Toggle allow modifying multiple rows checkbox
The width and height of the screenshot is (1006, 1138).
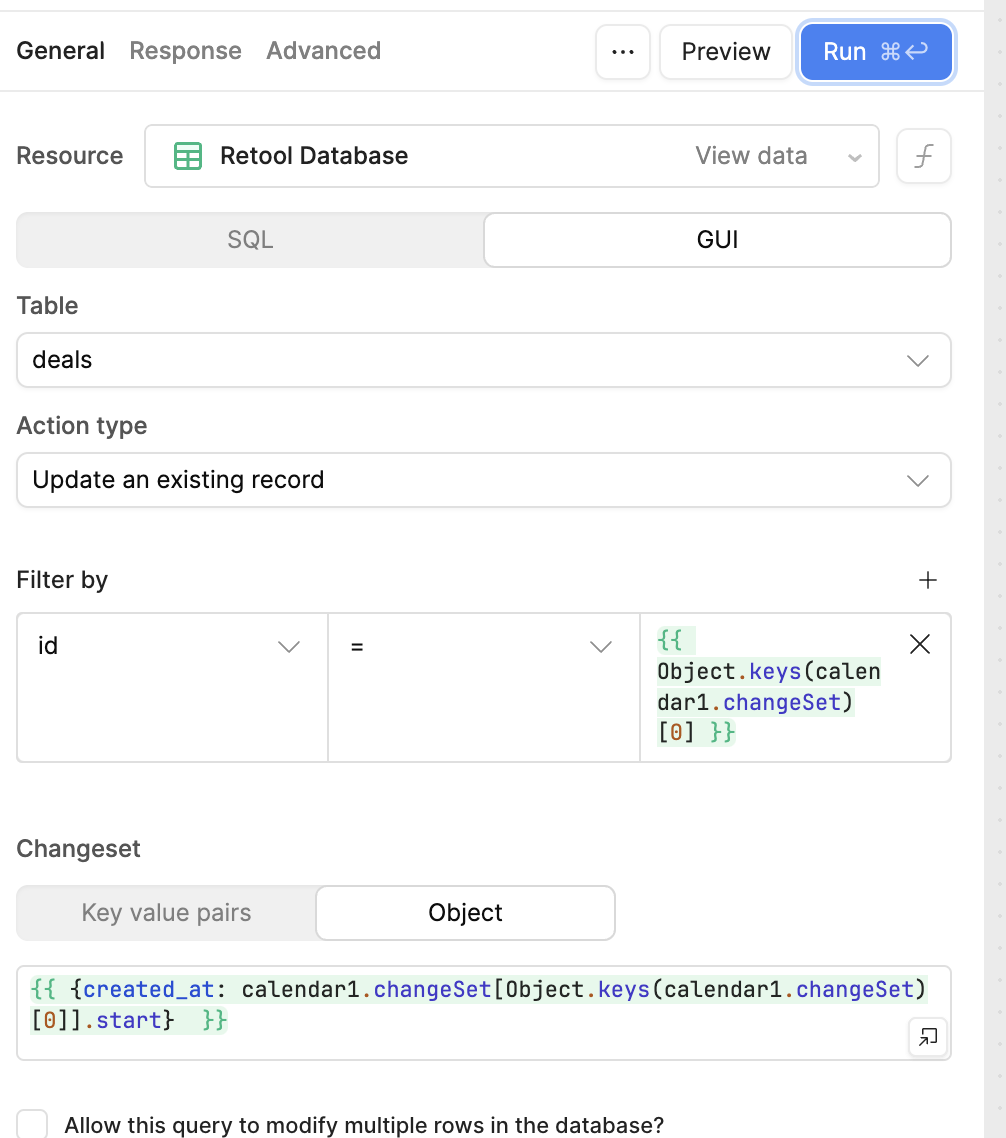point(32,1124)
